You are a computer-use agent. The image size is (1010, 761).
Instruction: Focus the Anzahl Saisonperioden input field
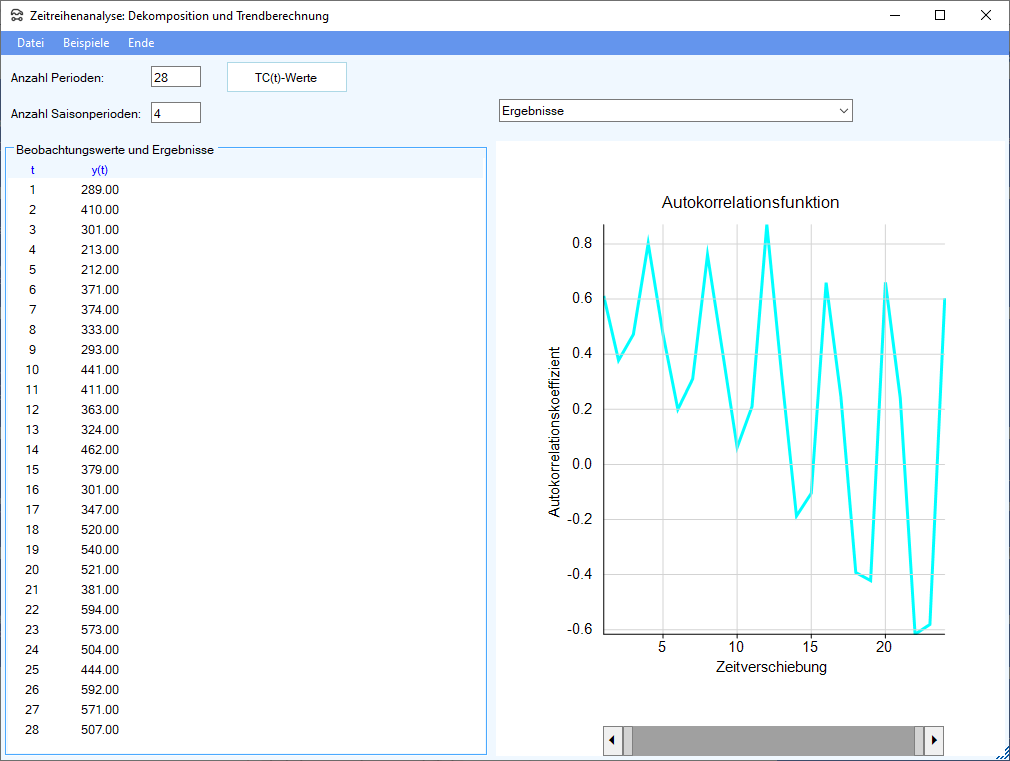[176, 112]
